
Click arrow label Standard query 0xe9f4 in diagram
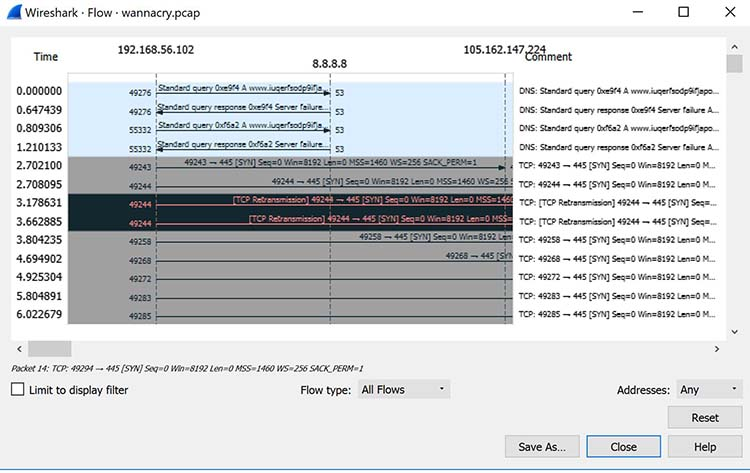tap(240, 88)
